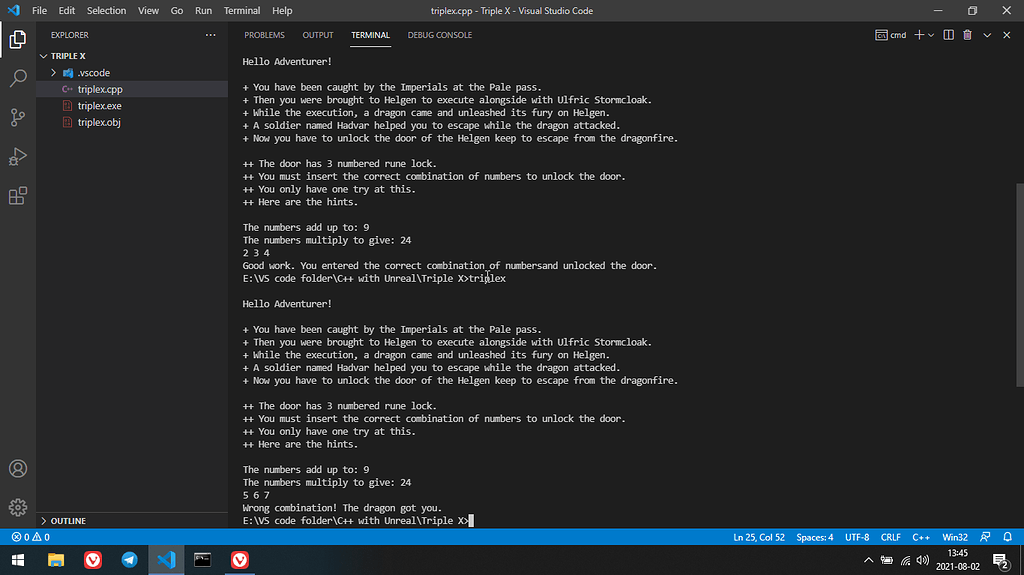The image size is (1024, 575).
Task: Open the Terminal menu
Action: tap(241, 11)
